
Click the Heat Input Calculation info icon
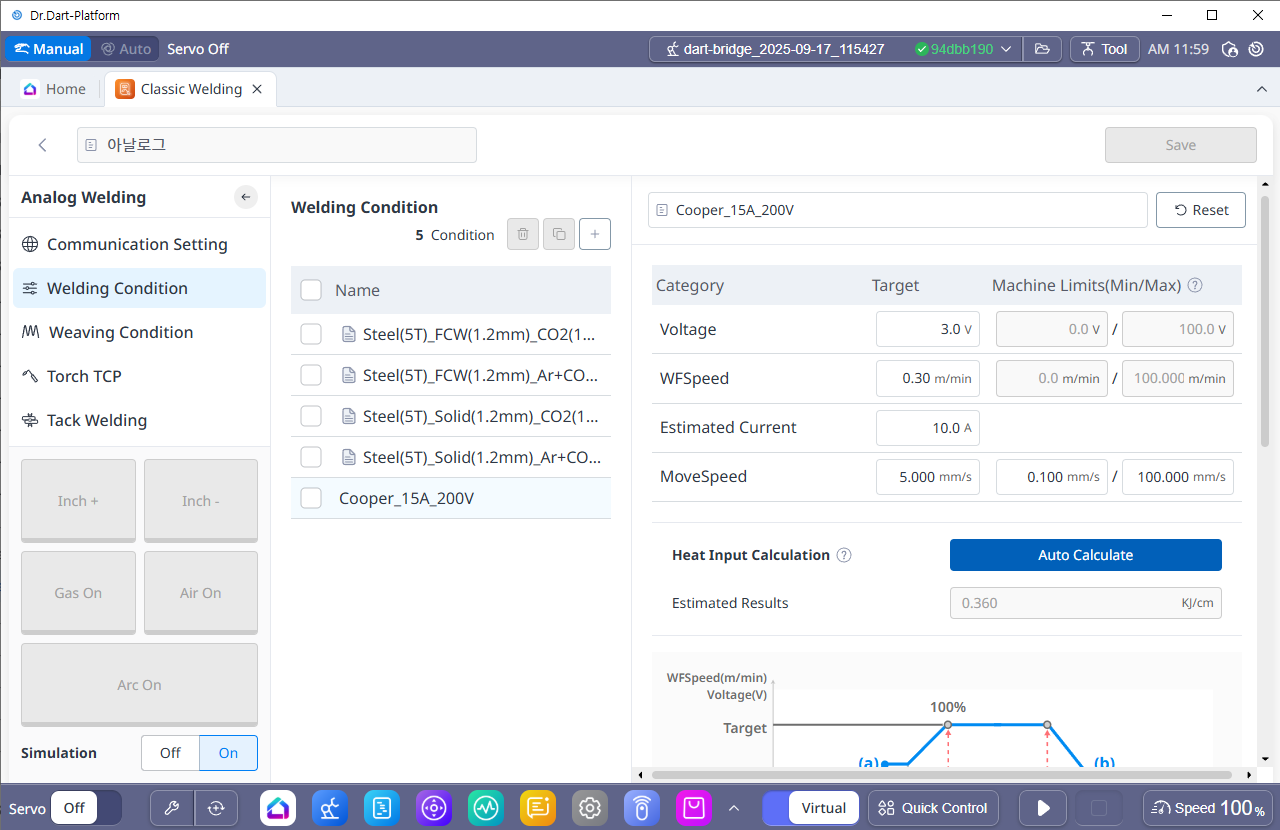844,555
